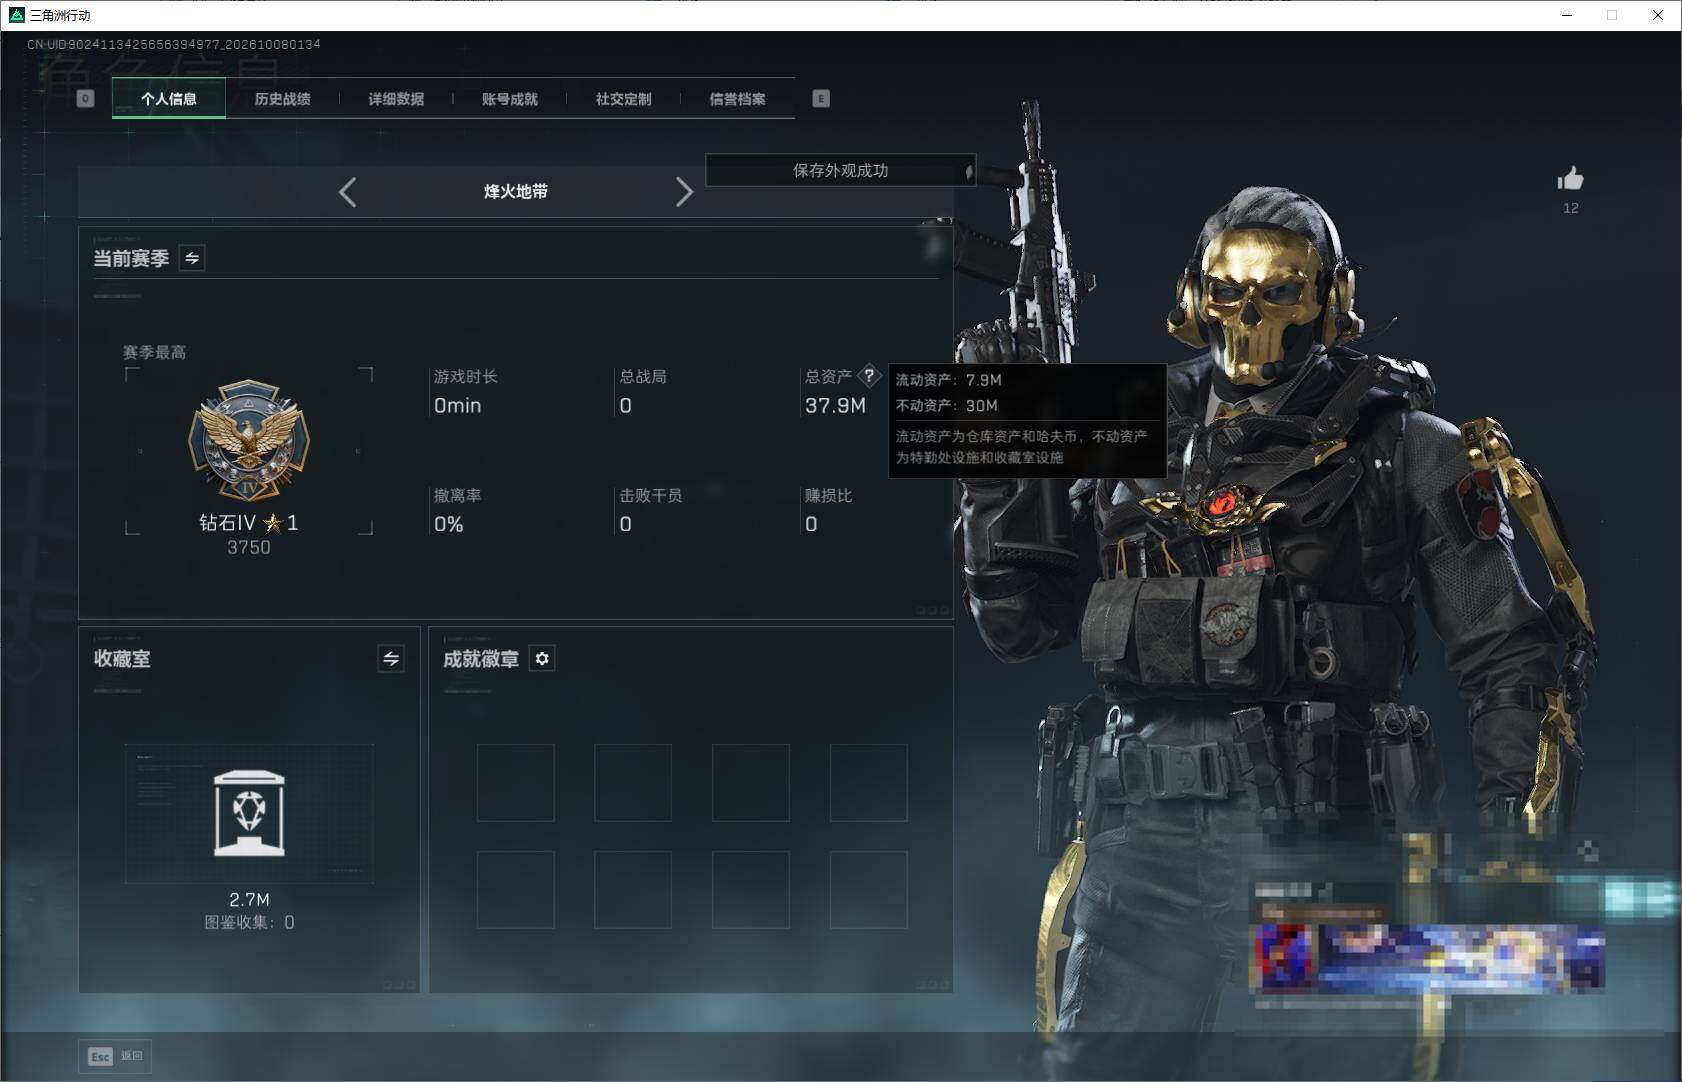The width and height of the screenshot is (1682, 1082).
Task: Click the rank score 3750
Action: coord(249,547)
